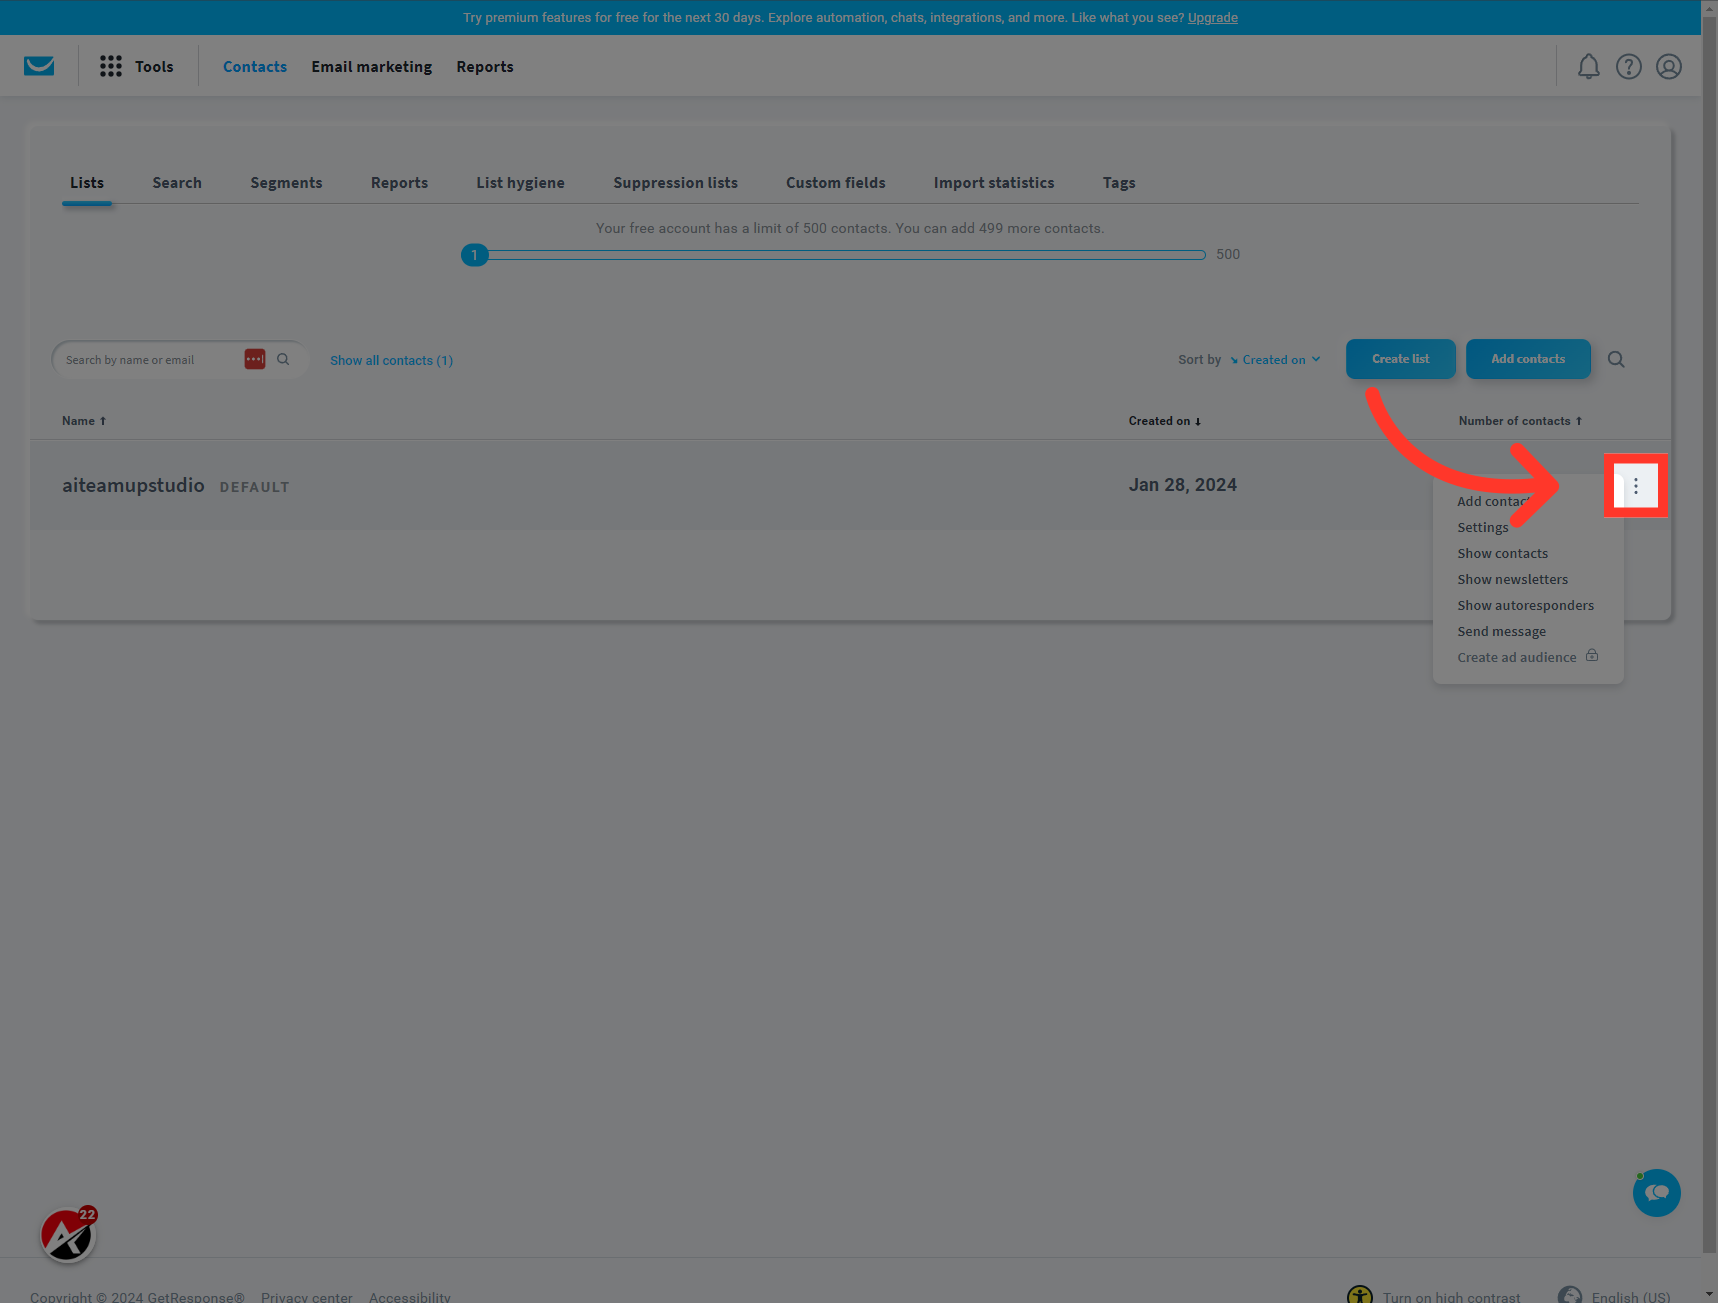Open the Tools apps grid icon

(110, 66)
